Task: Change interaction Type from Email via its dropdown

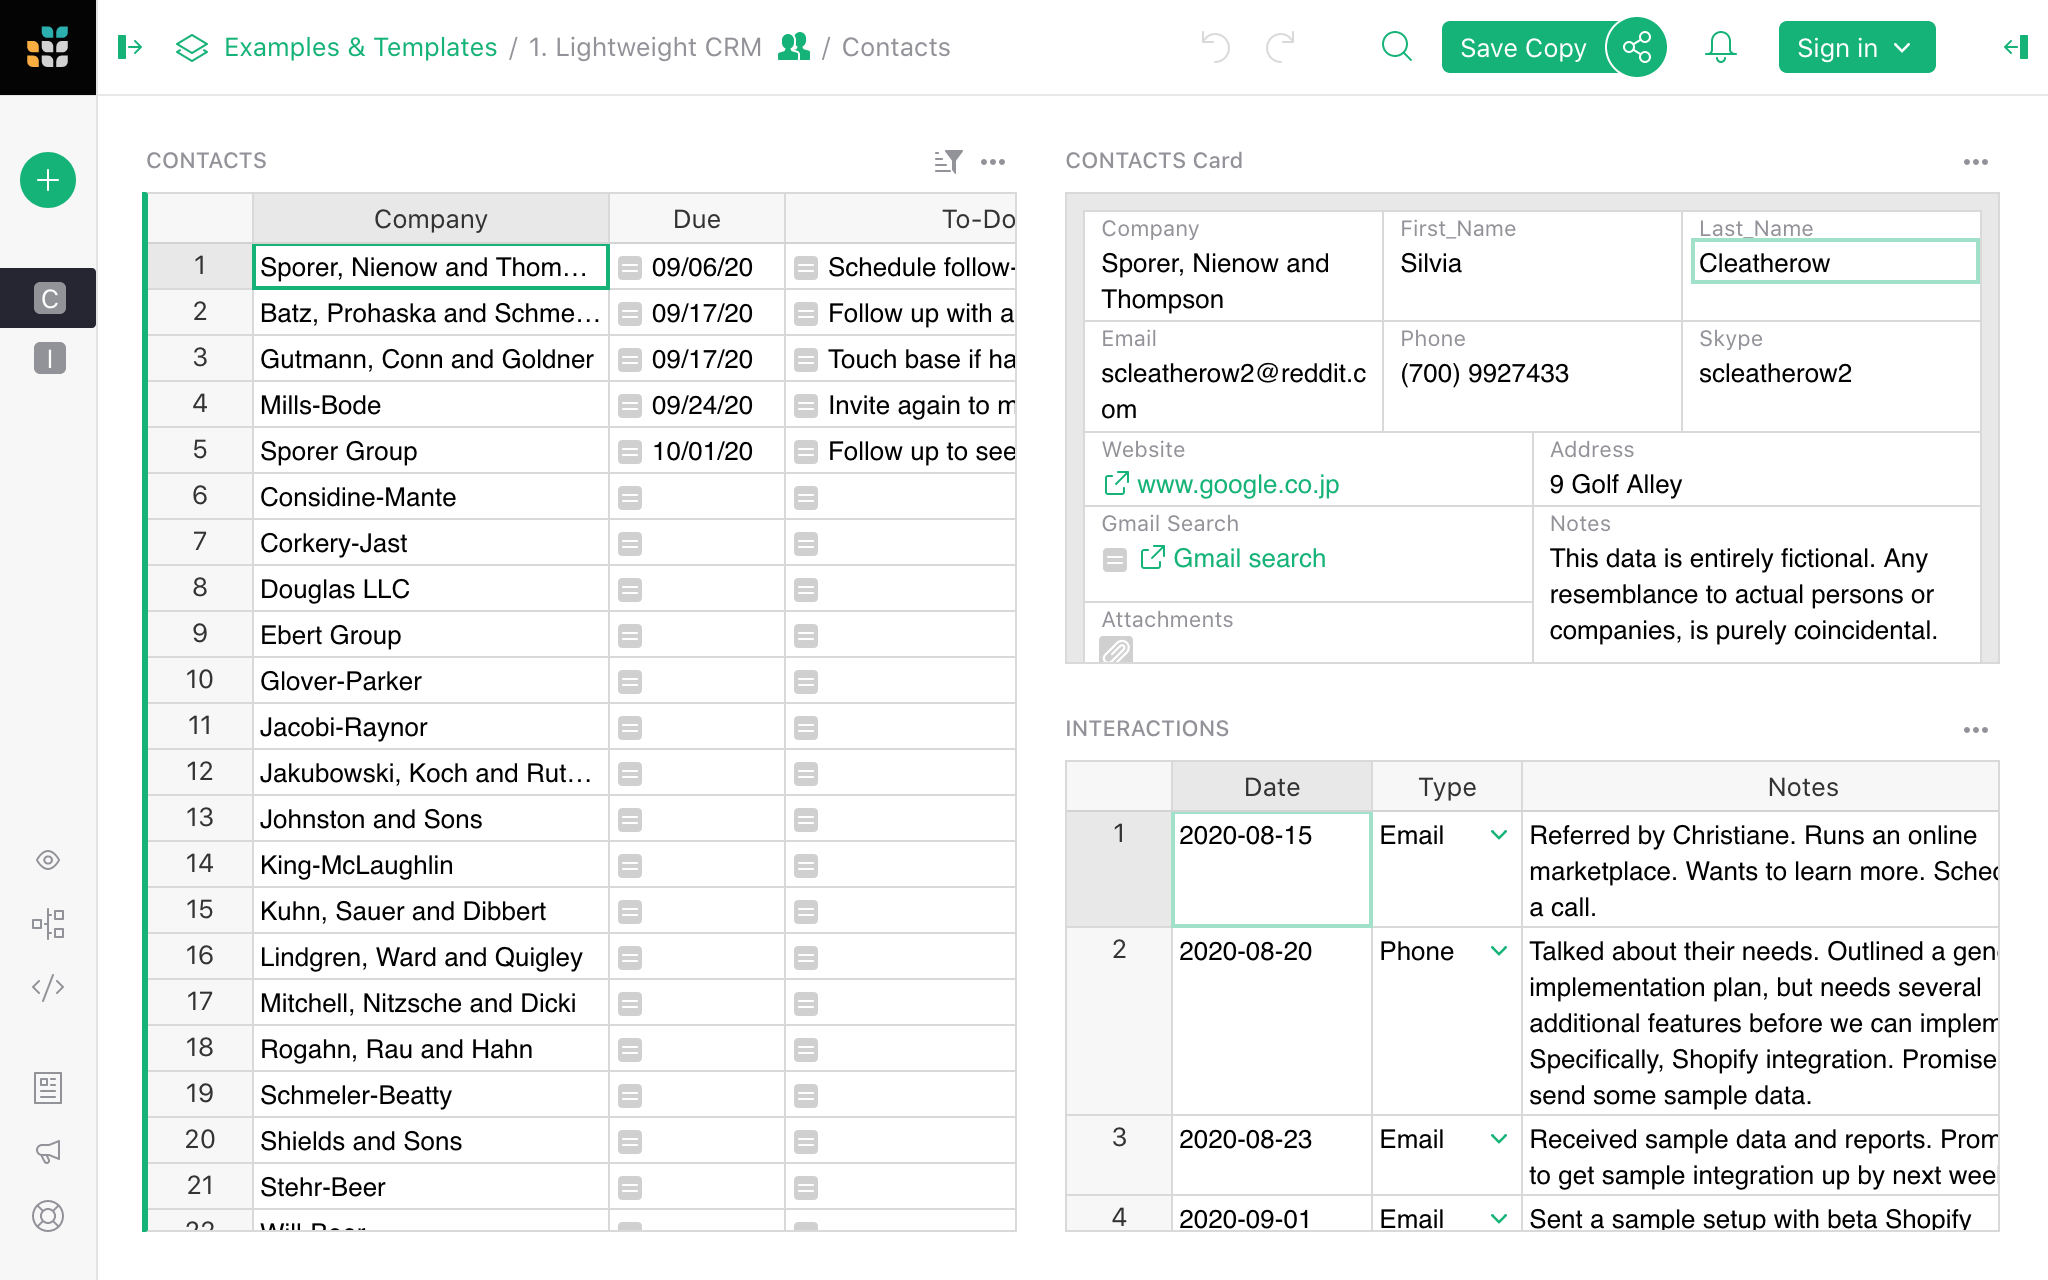Action: click(x=1498, y=834)
